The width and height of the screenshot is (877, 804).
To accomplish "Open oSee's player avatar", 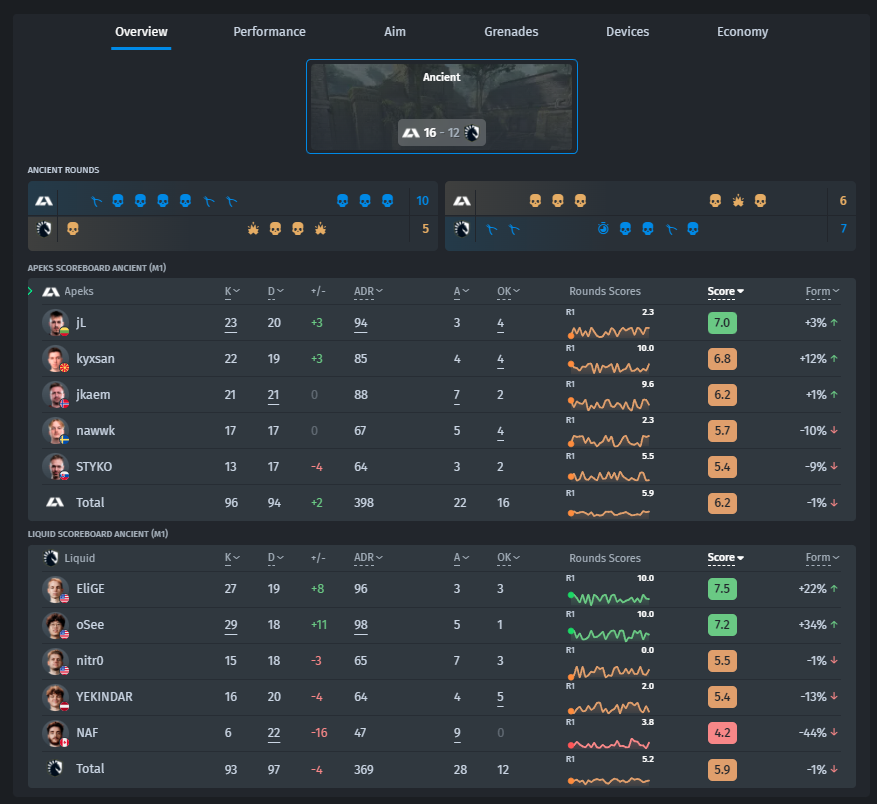I will pyautogui.click(x=55, y=625).
